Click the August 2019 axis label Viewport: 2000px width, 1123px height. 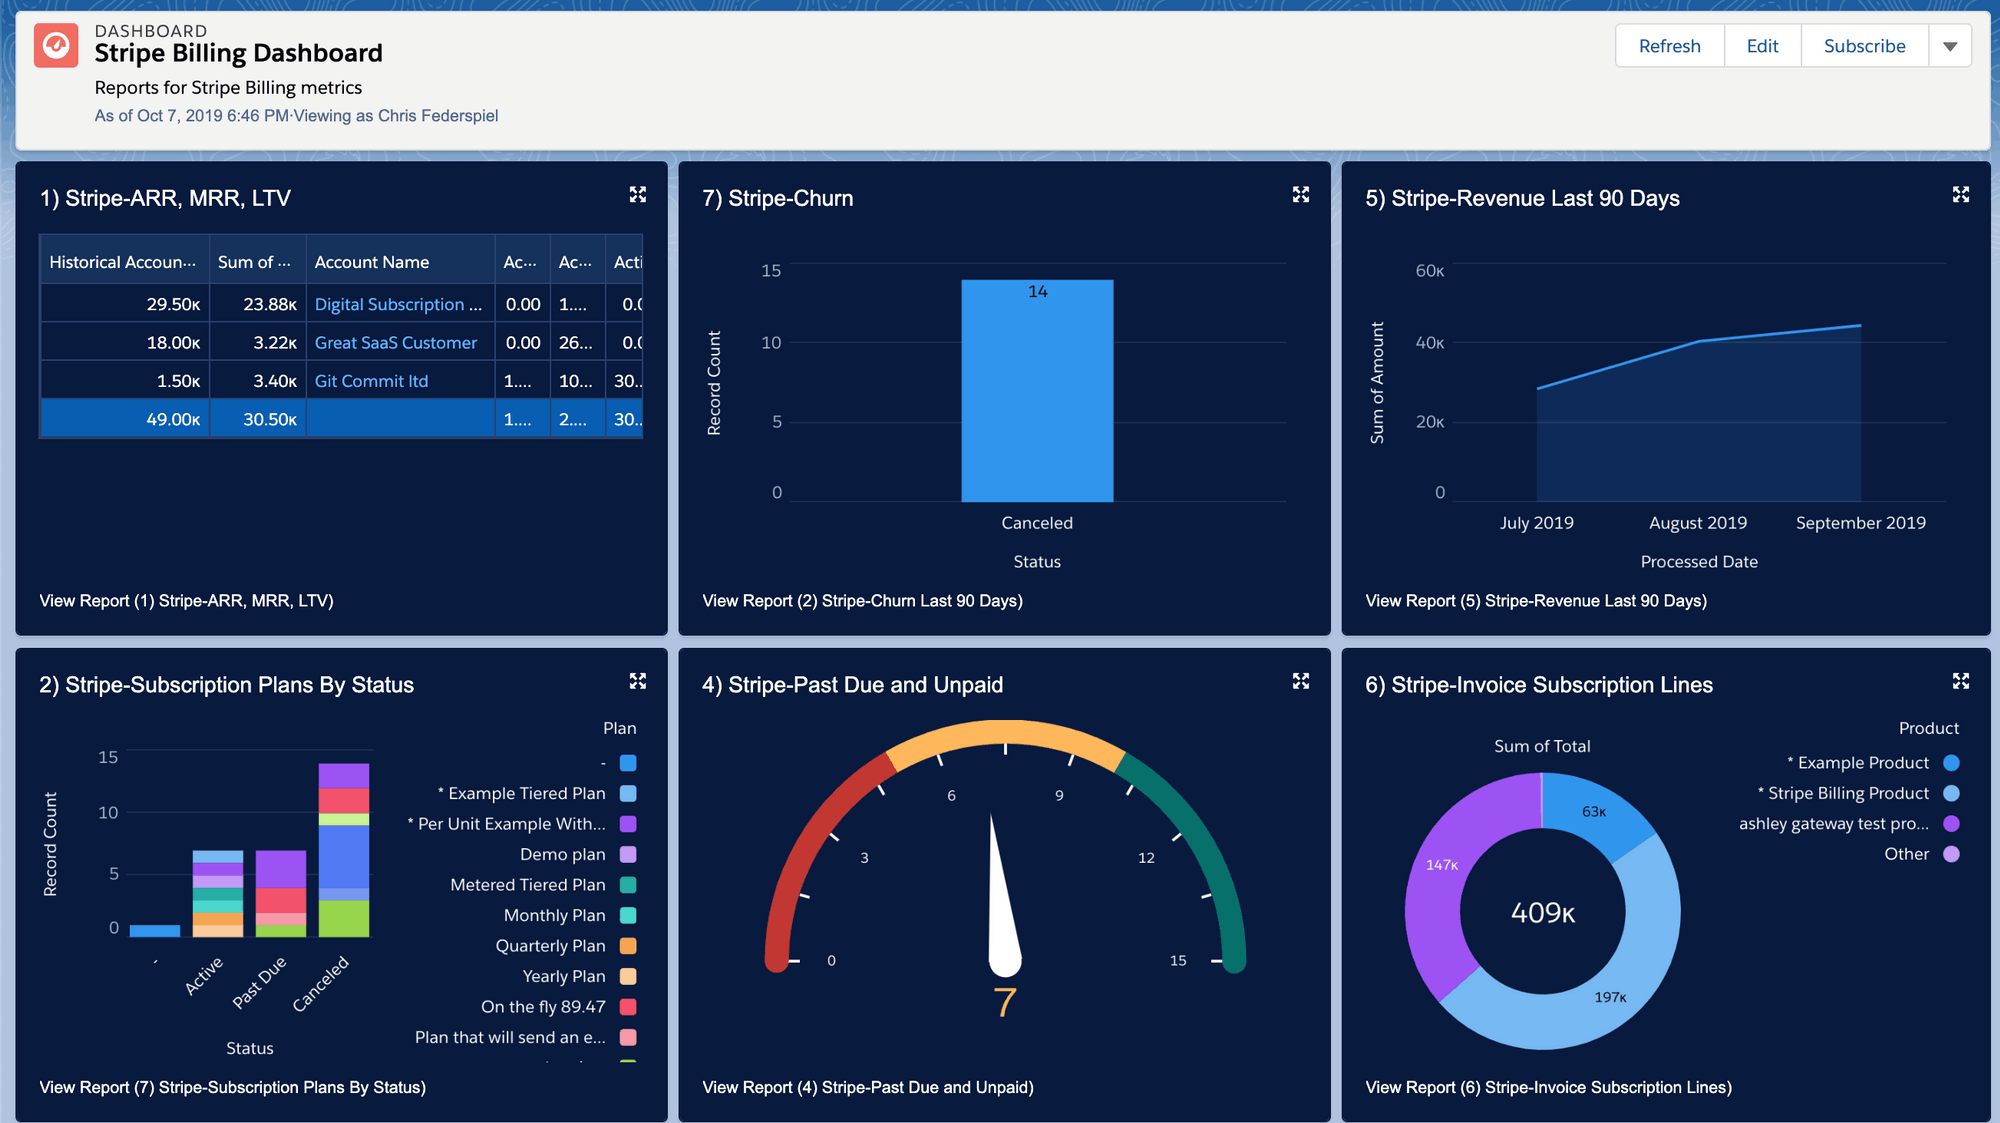(x=1698, y=523)
